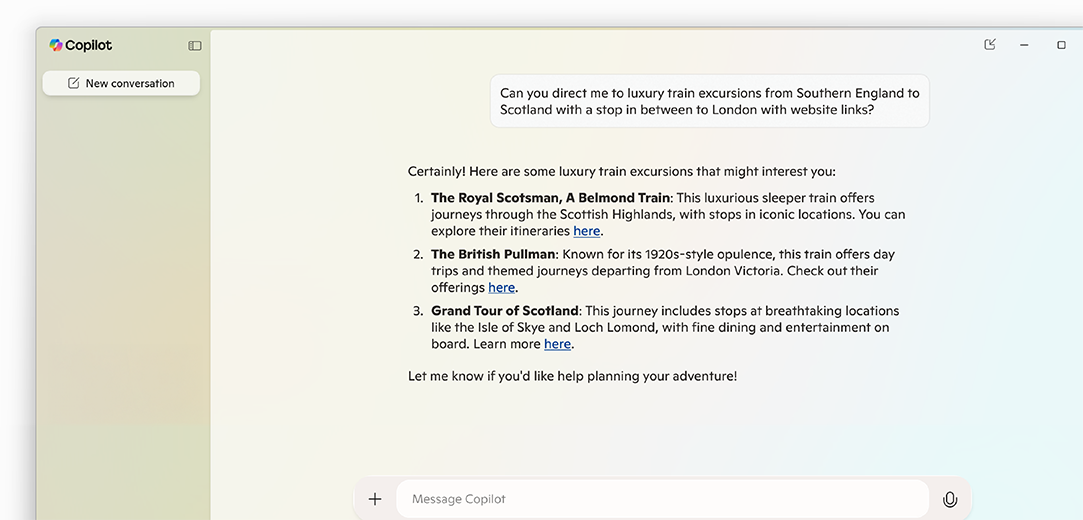The width and height of the screenshot is (1083, 520).
Task: Click 'Grand Tour of Scotland' bold title
Action: 505,311
